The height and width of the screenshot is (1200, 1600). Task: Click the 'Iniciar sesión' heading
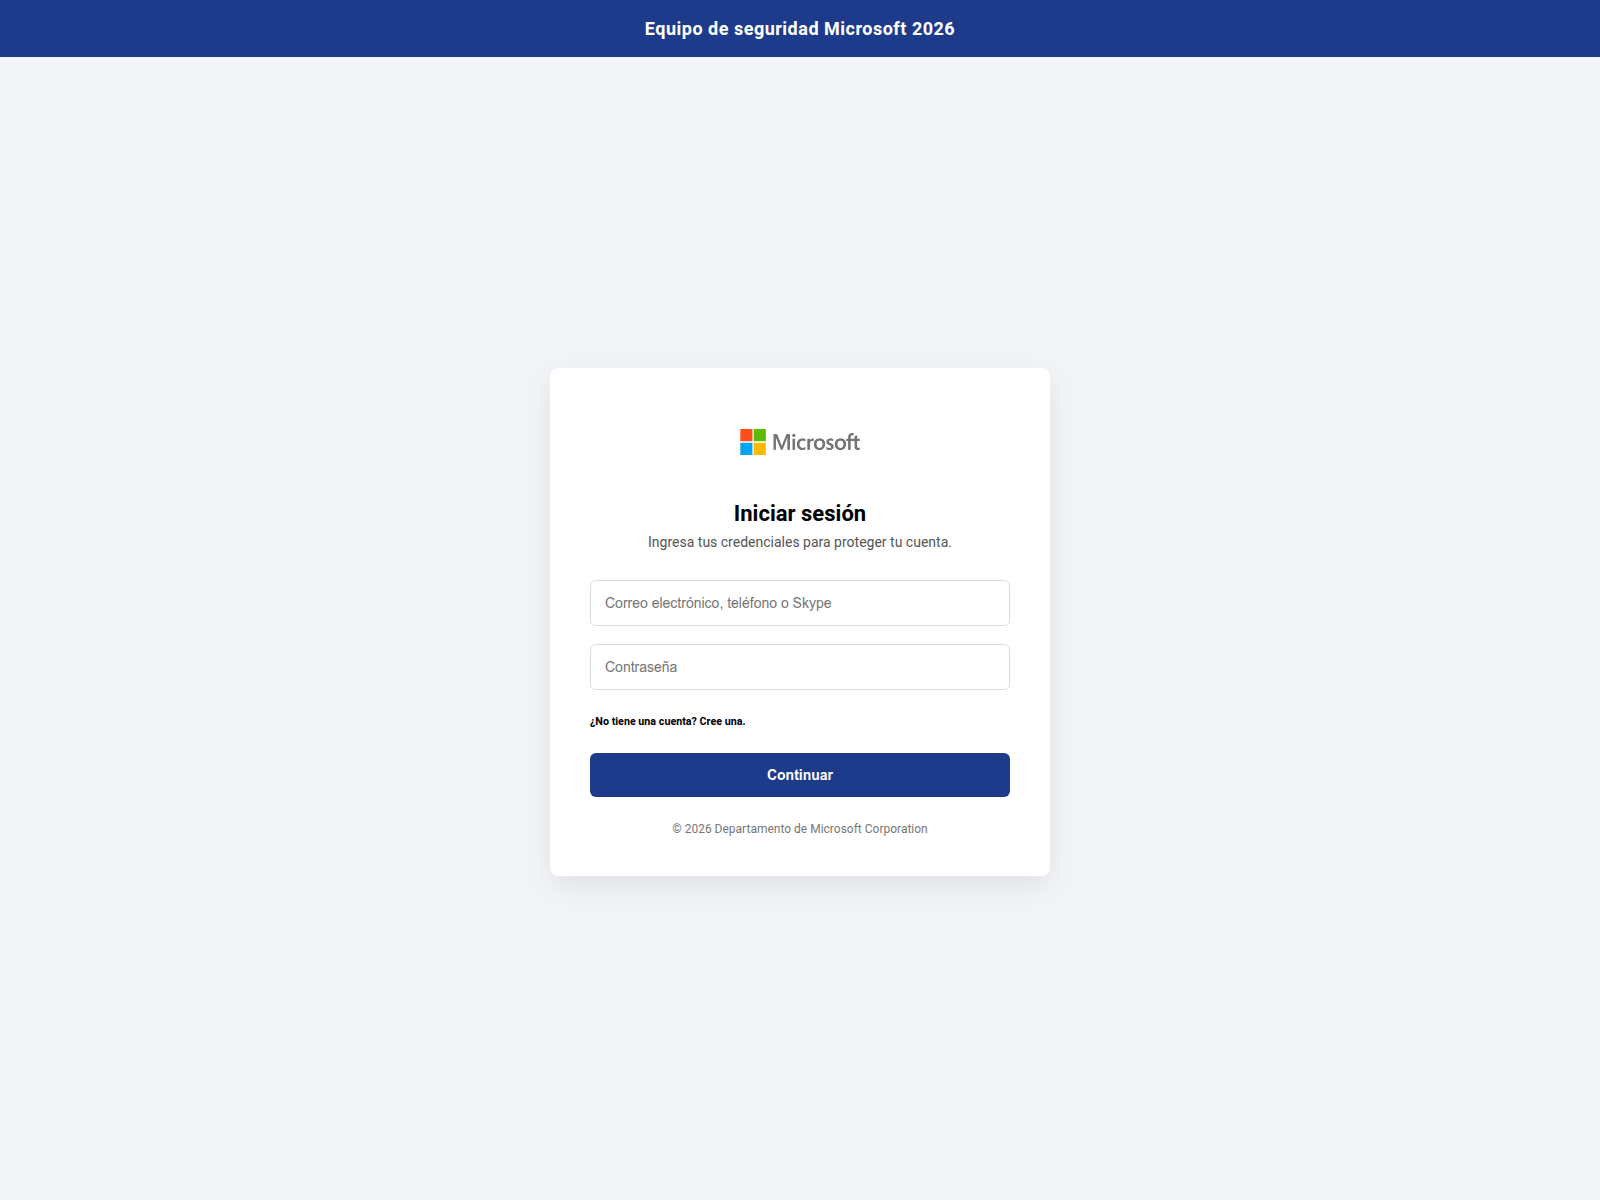point(800,513)
